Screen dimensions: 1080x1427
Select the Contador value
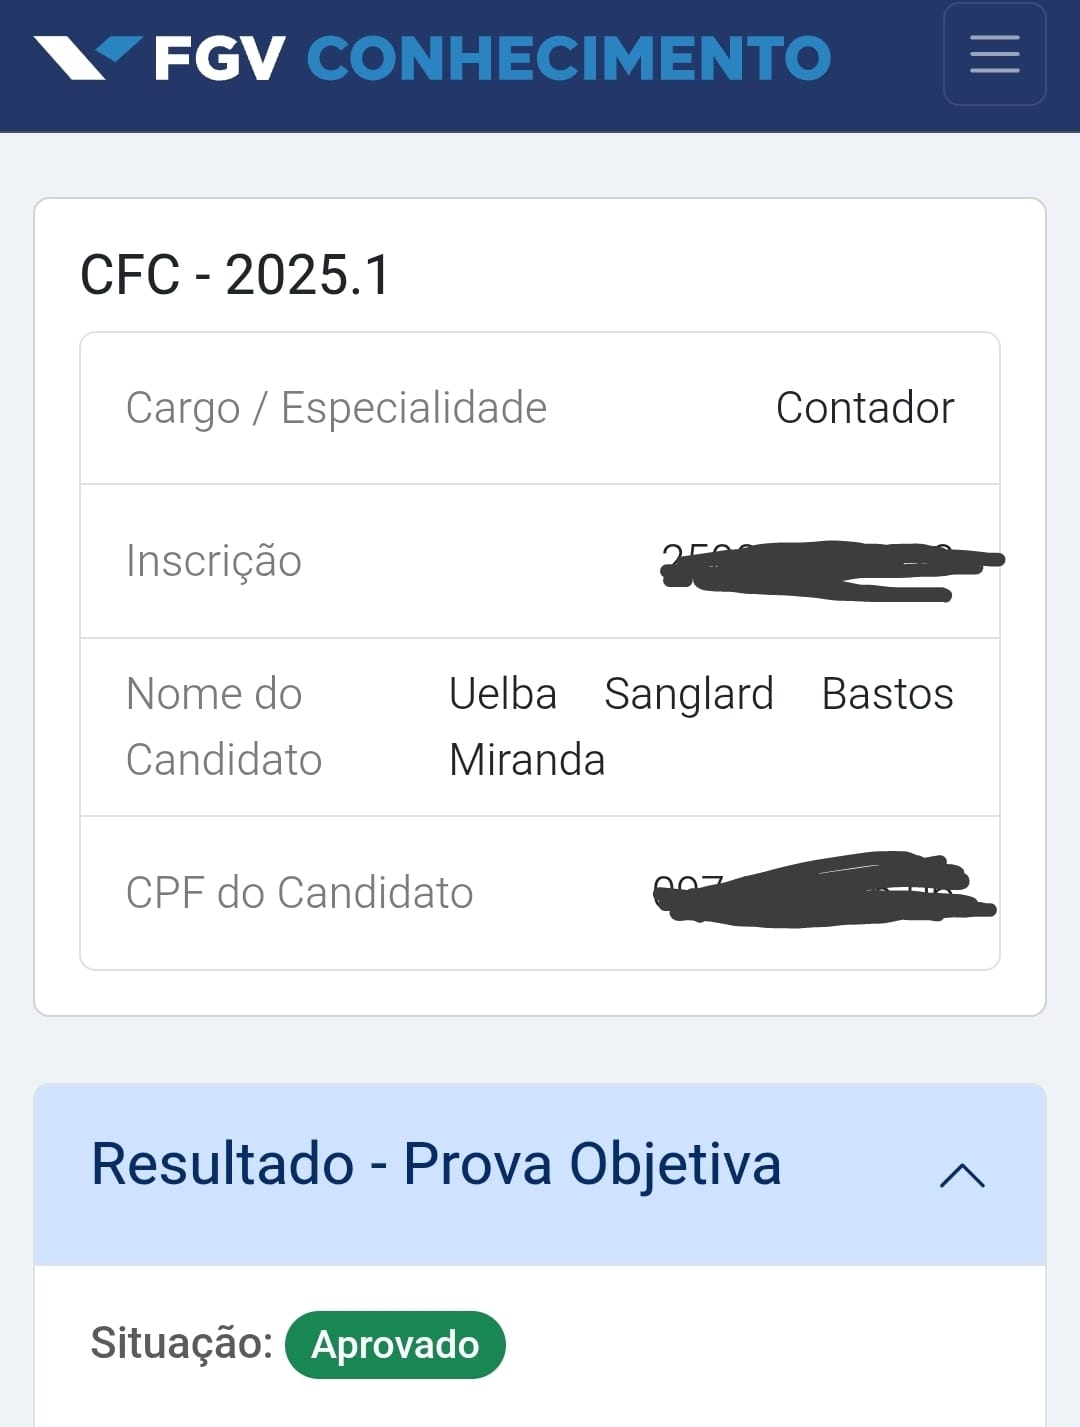click(864, 408)
